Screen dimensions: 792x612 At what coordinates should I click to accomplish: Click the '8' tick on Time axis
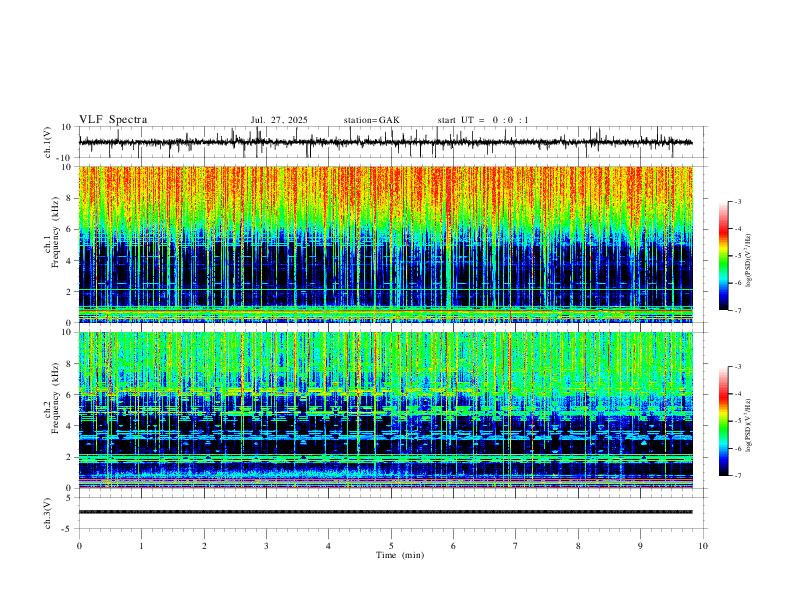(578, 546)
